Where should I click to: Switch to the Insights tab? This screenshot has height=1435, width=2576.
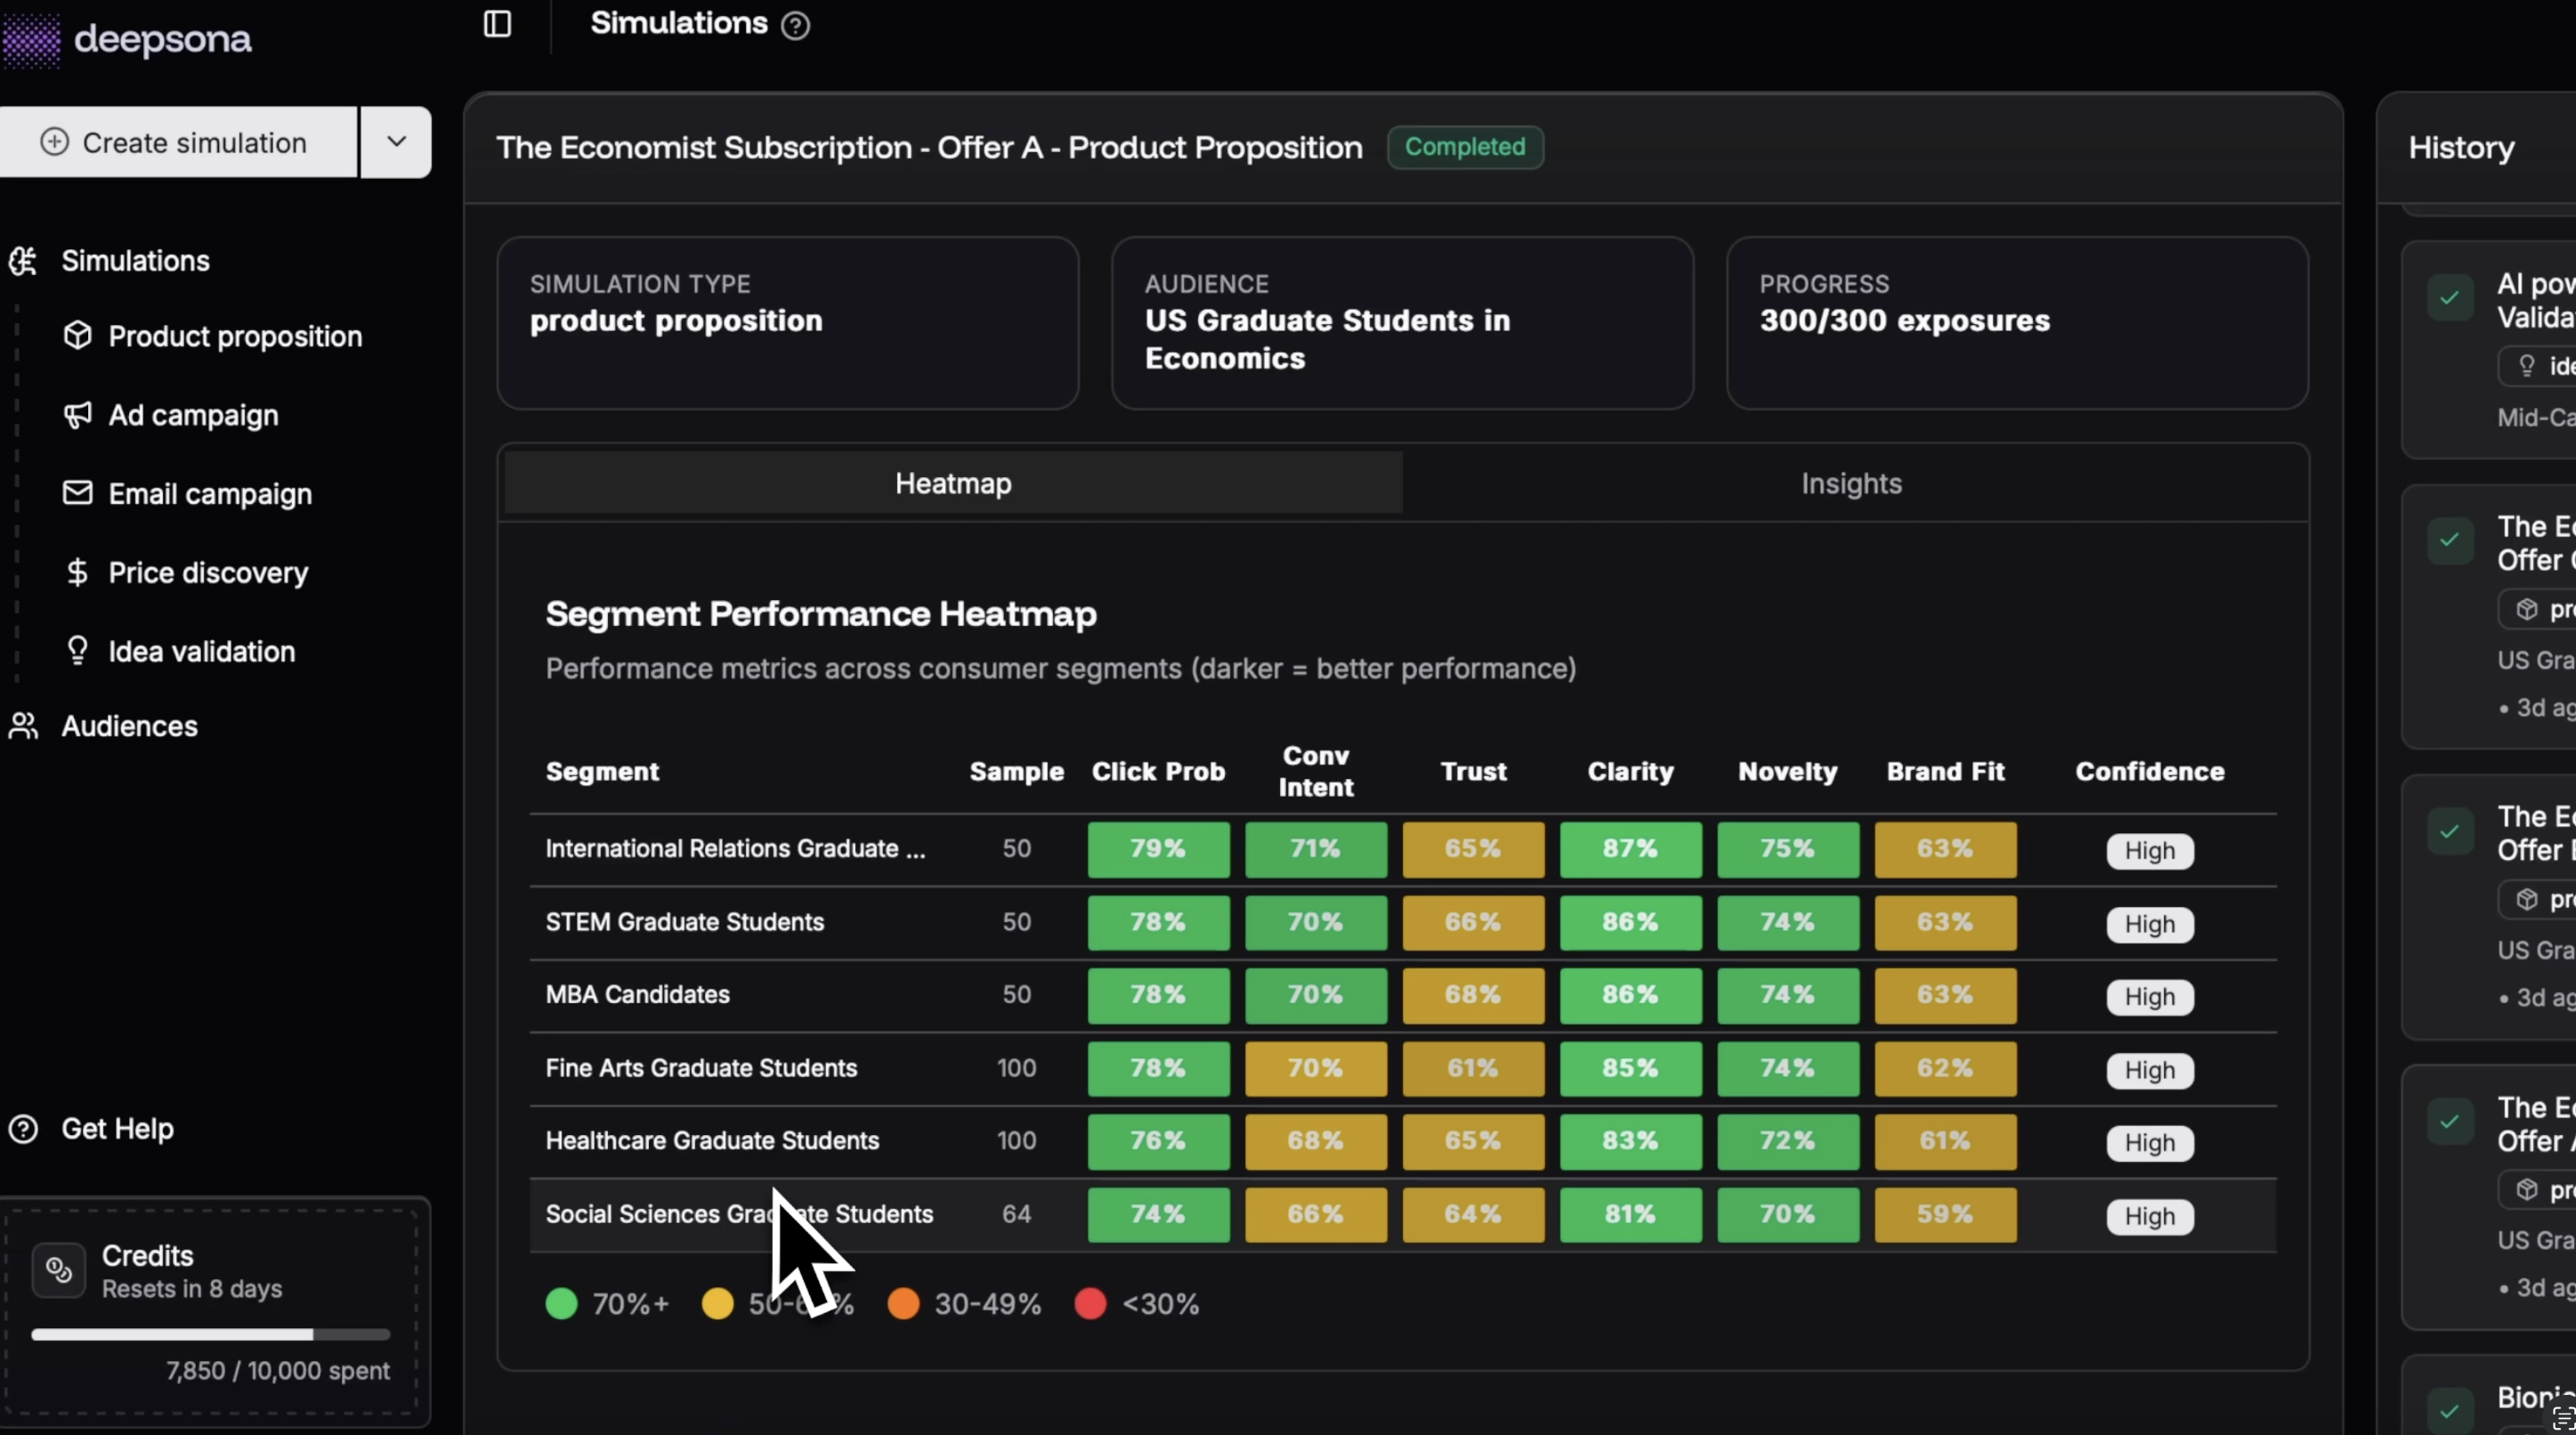point(1851,484)
